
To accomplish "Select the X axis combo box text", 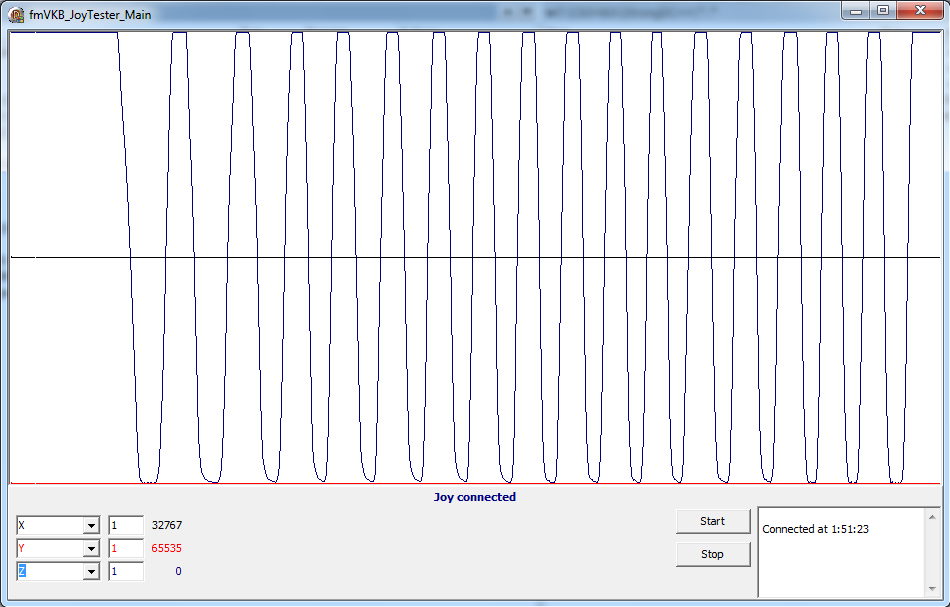I will tap(22, 525).
